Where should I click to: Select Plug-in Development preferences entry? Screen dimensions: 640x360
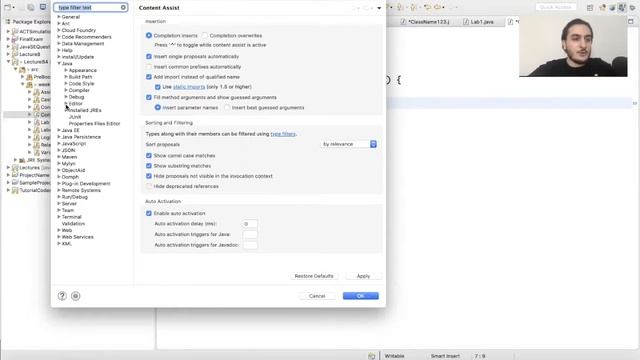point(86,183)
